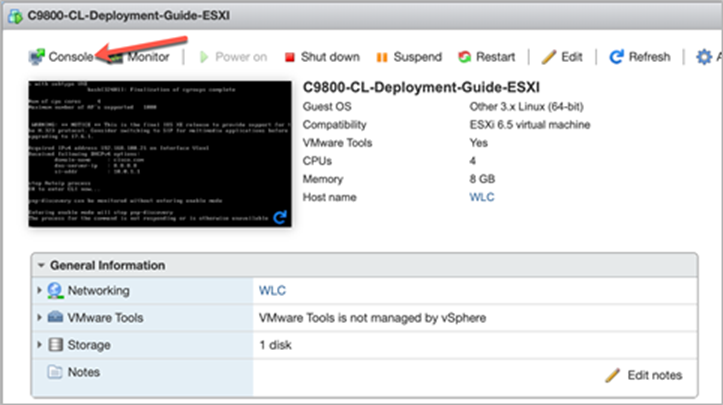Click the VM icon in title bar
Screen dimensions: 723x405
(x=15, y=16)
